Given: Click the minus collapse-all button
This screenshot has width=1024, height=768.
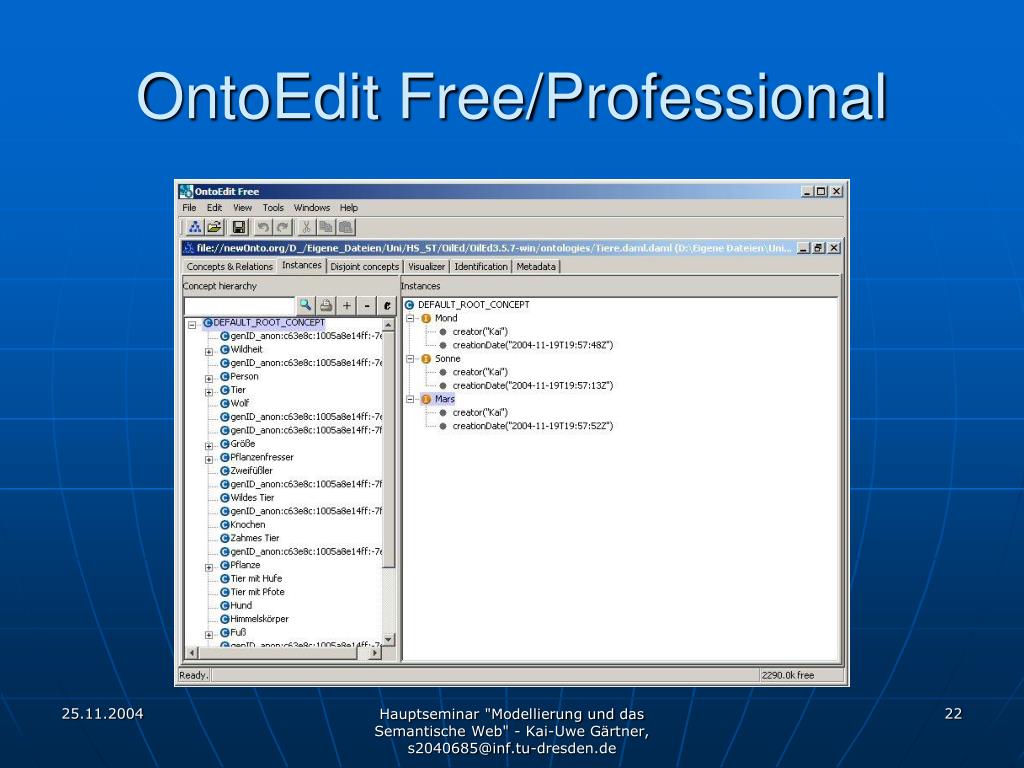Looking at the screenshot, I should coord(367,305).
